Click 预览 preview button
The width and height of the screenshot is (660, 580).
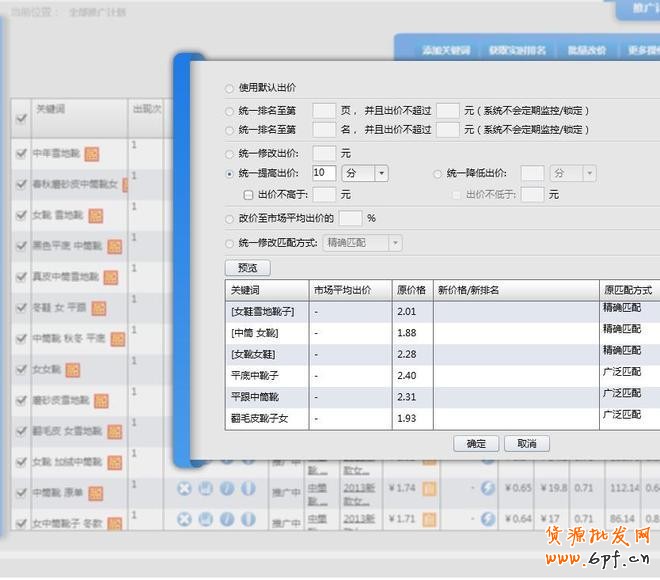[247, 268]
